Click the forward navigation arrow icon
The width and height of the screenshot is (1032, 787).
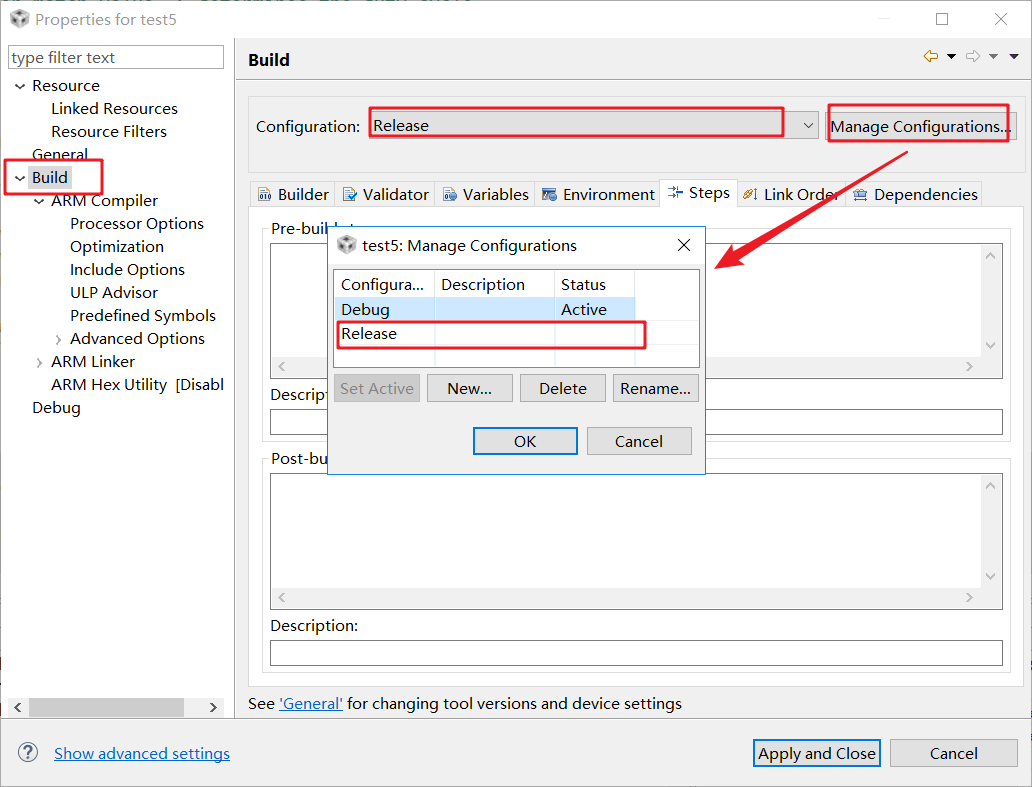[973, 57]
